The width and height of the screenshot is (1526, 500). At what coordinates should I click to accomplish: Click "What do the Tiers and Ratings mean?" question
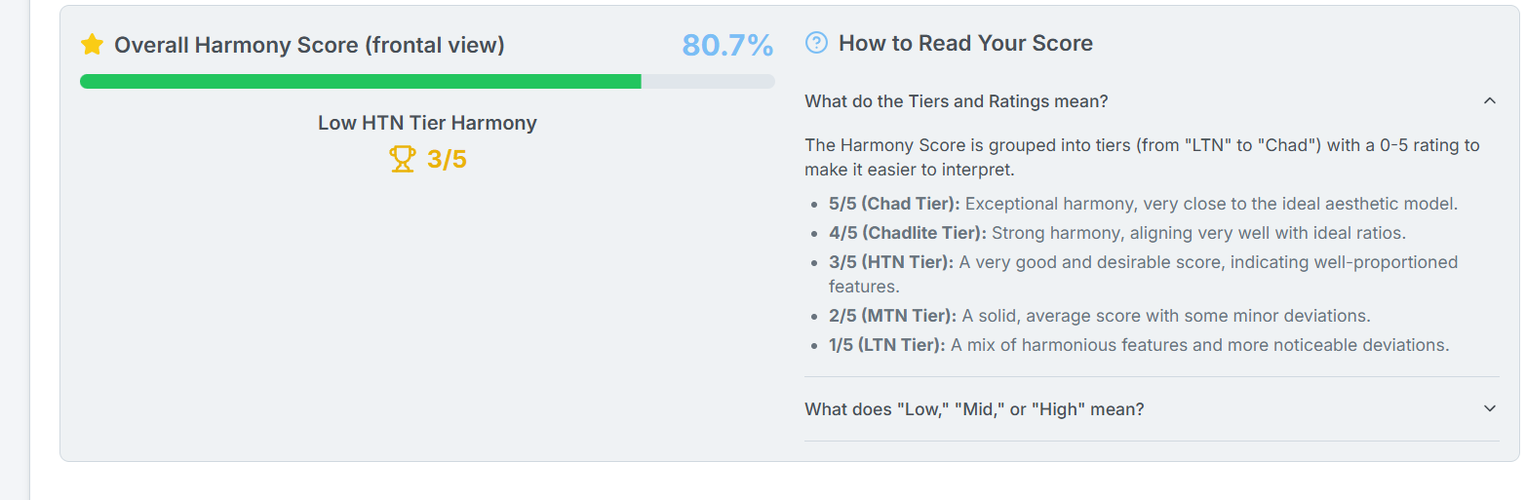pos(956,101)
